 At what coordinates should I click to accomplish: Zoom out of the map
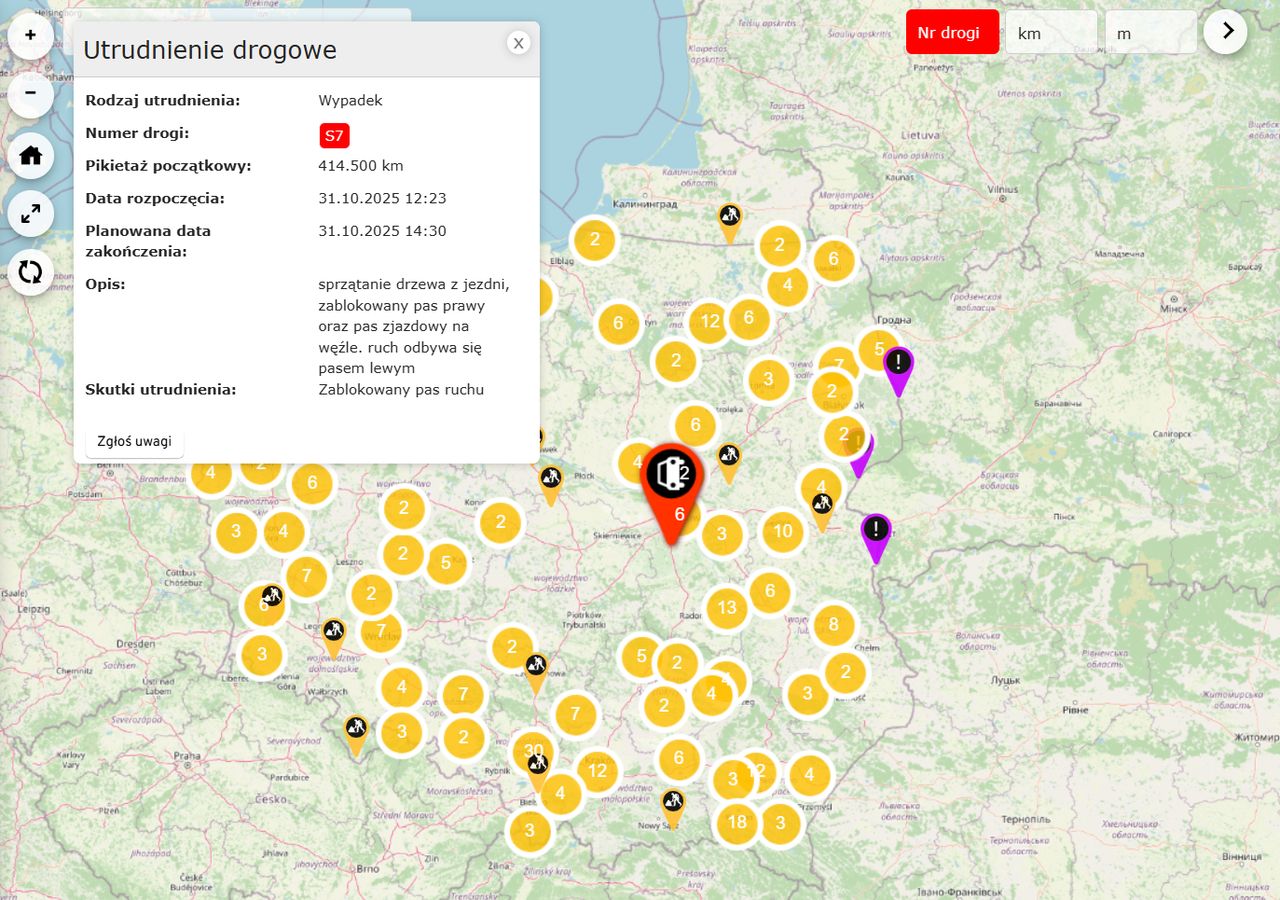click(30, 95)
